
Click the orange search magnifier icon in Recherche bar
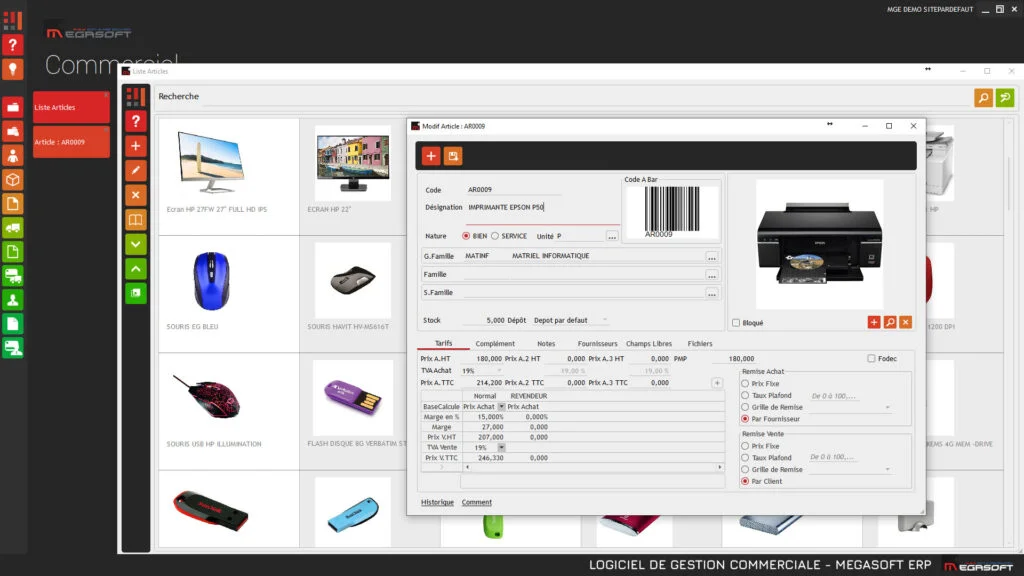coord(983,98)
